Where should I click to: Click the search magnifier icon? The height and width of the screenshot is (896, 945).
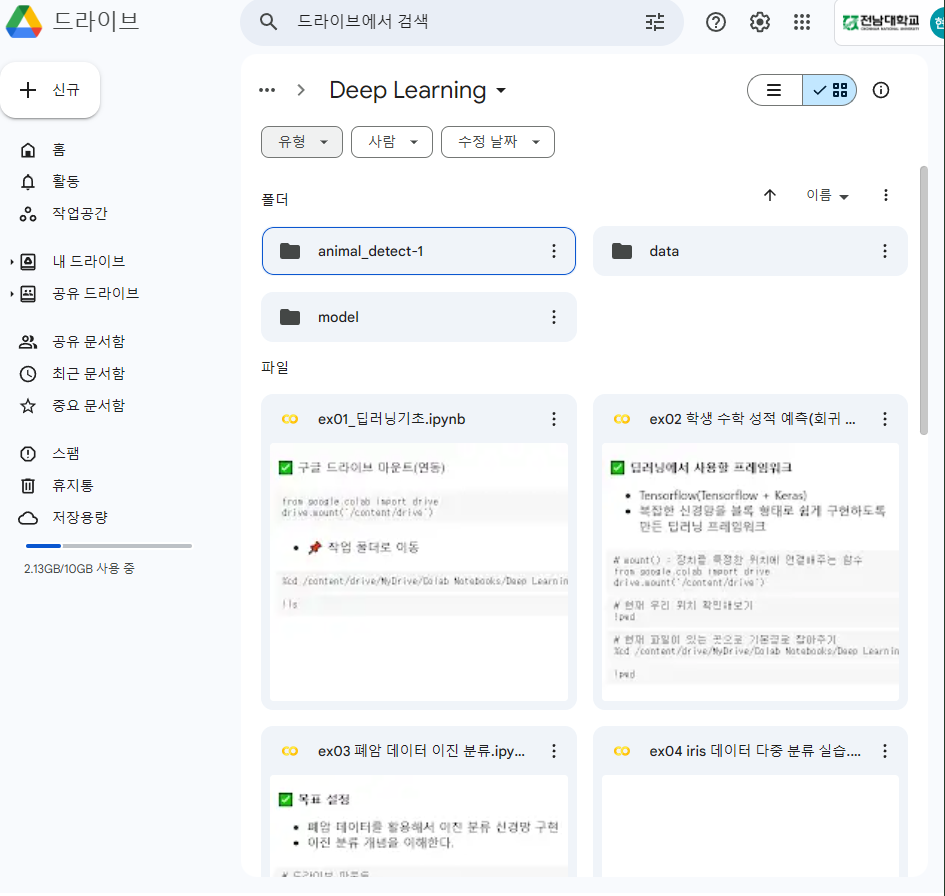coord(268,22)
